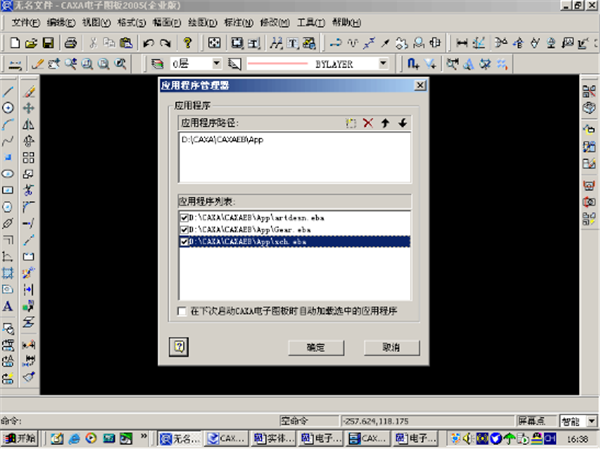Open the 文件(F) menu
Screen dimensions: 600x449
pos(26,22)
